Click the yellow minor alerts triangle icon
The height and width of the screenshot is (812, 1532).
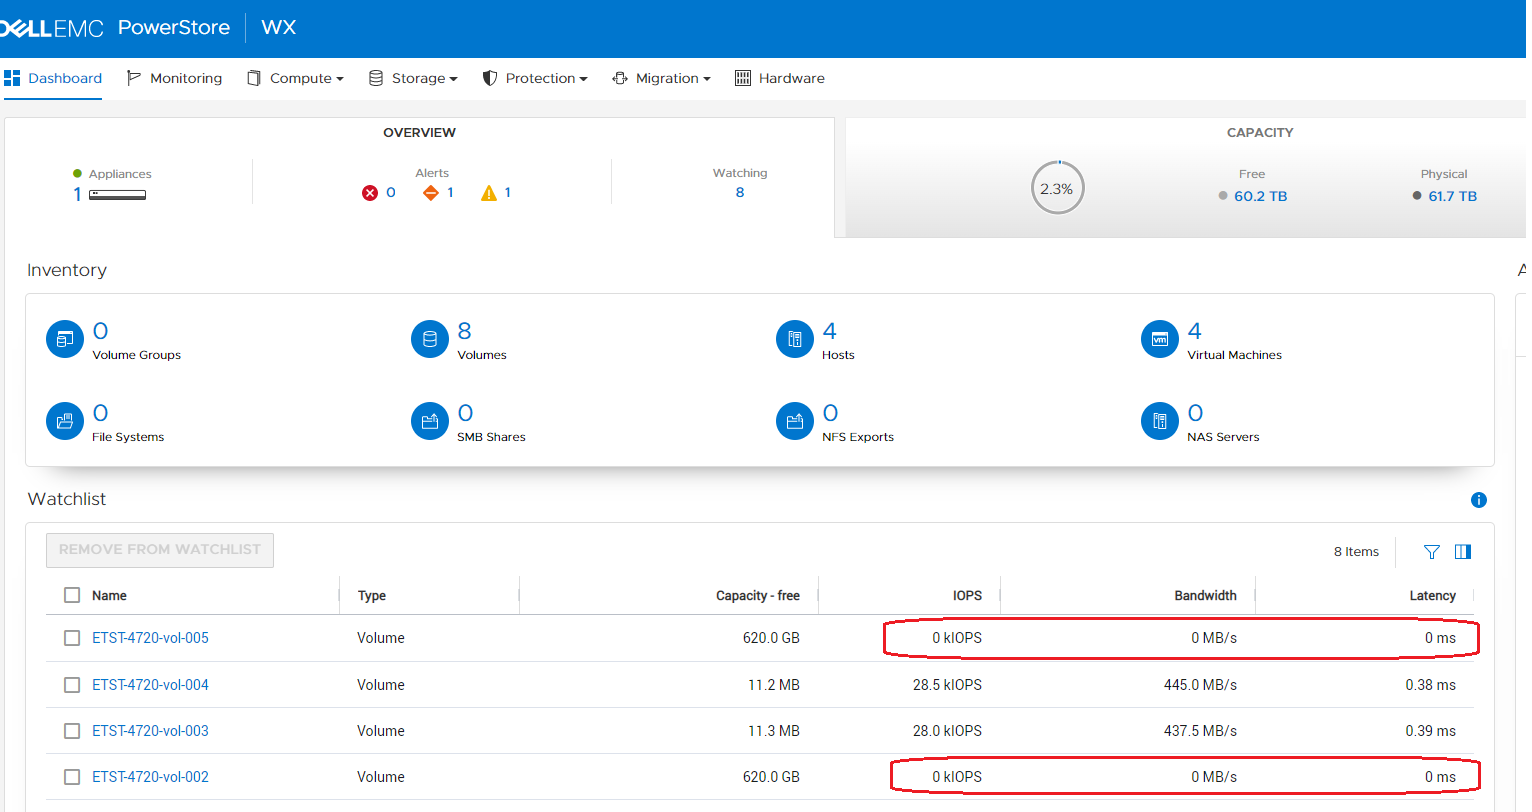point(489,193)
